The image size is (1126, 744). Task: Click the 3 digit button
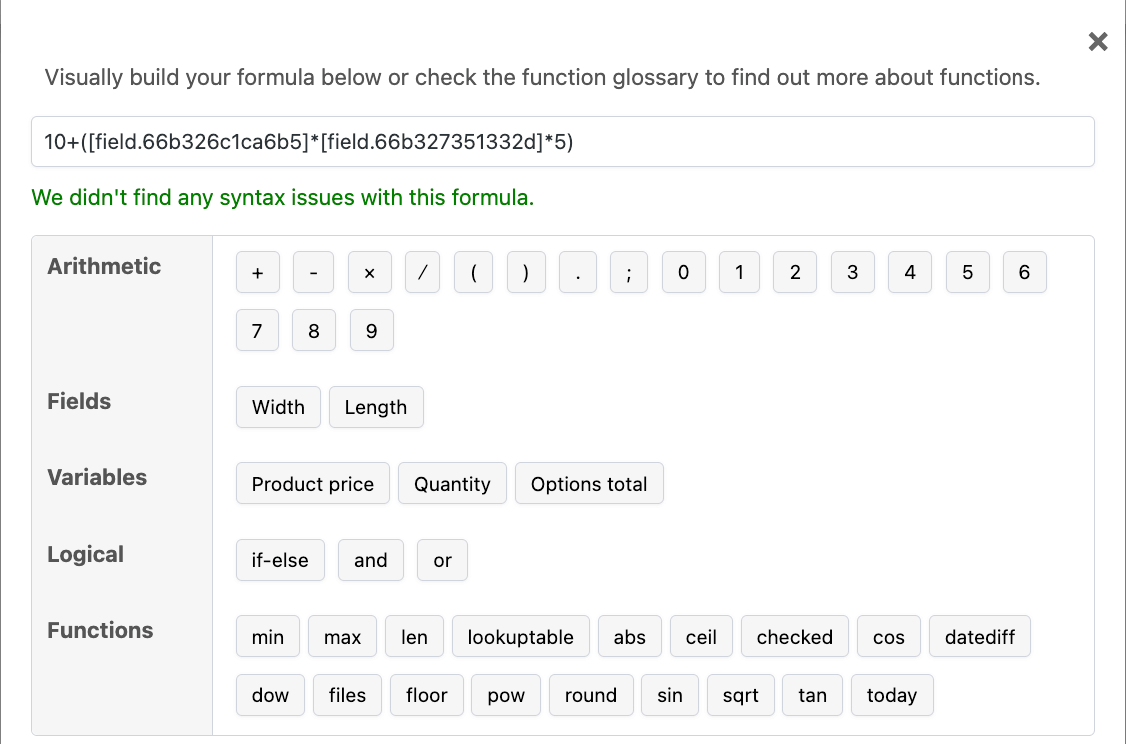[852, 272]
